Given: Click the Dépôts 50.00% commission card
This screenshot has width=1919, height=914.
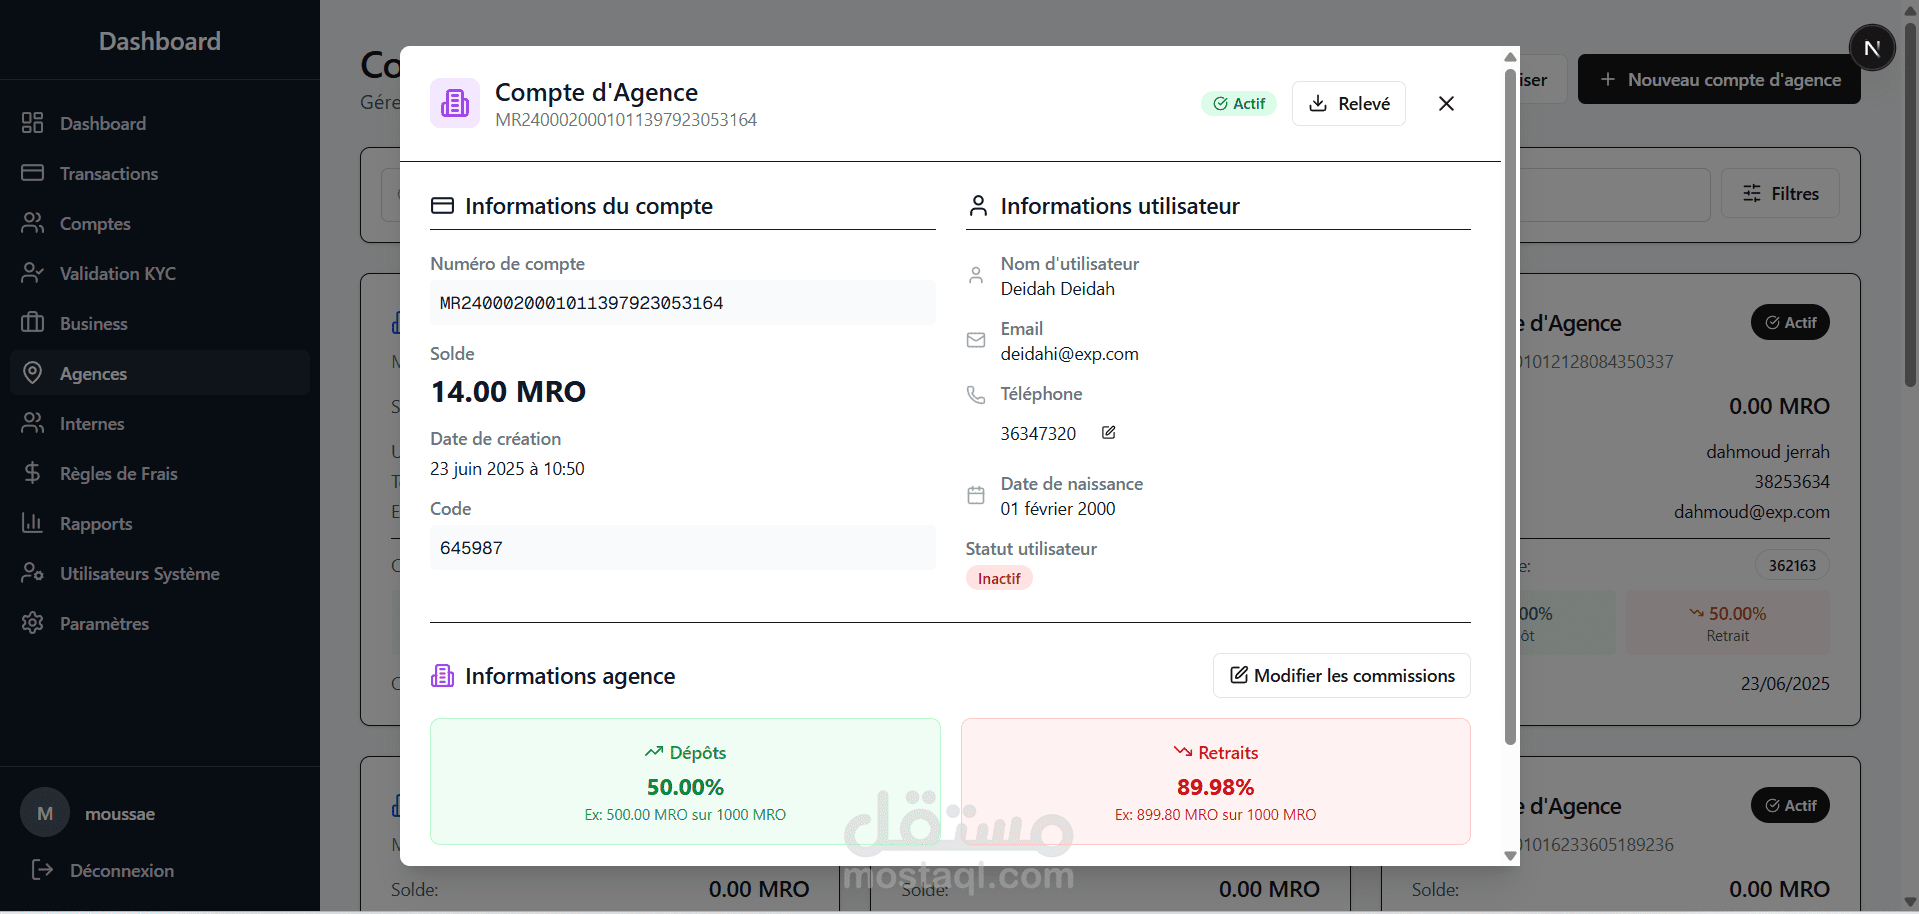Looking at the screenshot, I should pyautogui.click(x=685, y=781).
